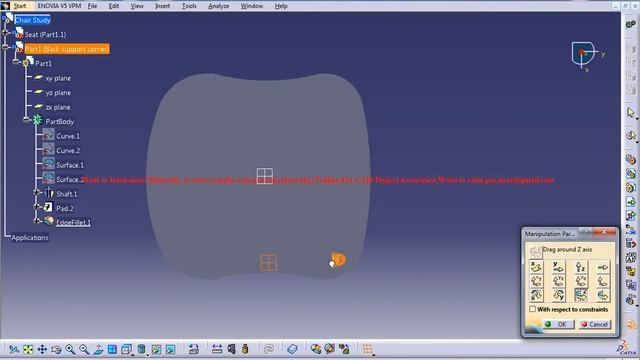Open the File menu
Screen dimensions: 640x360
[93, 6]
